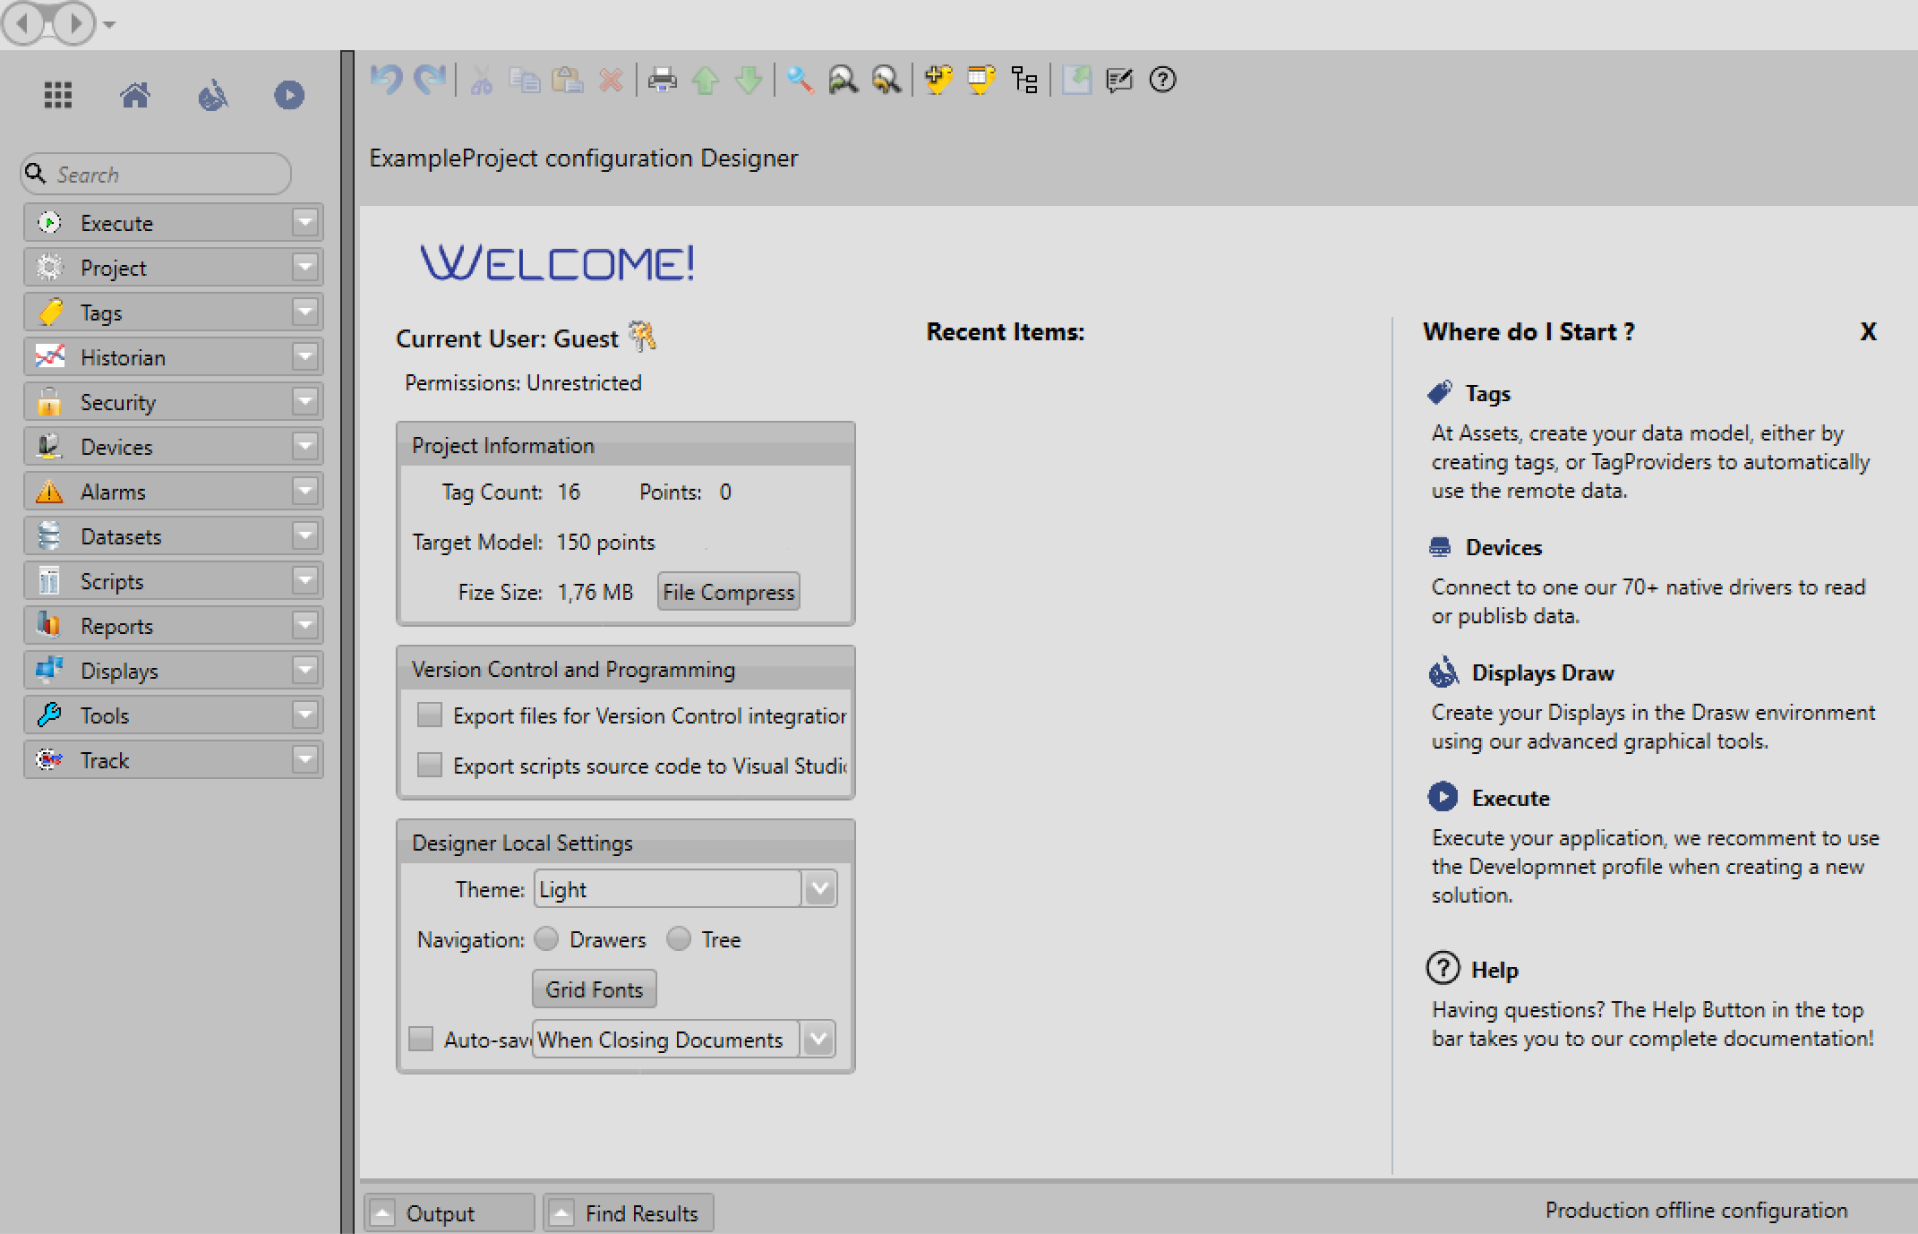Image resolution: width=1918 pixels, height=1234 pixels.
Task: Open the apps grid icon
Action: click(58, 96)
